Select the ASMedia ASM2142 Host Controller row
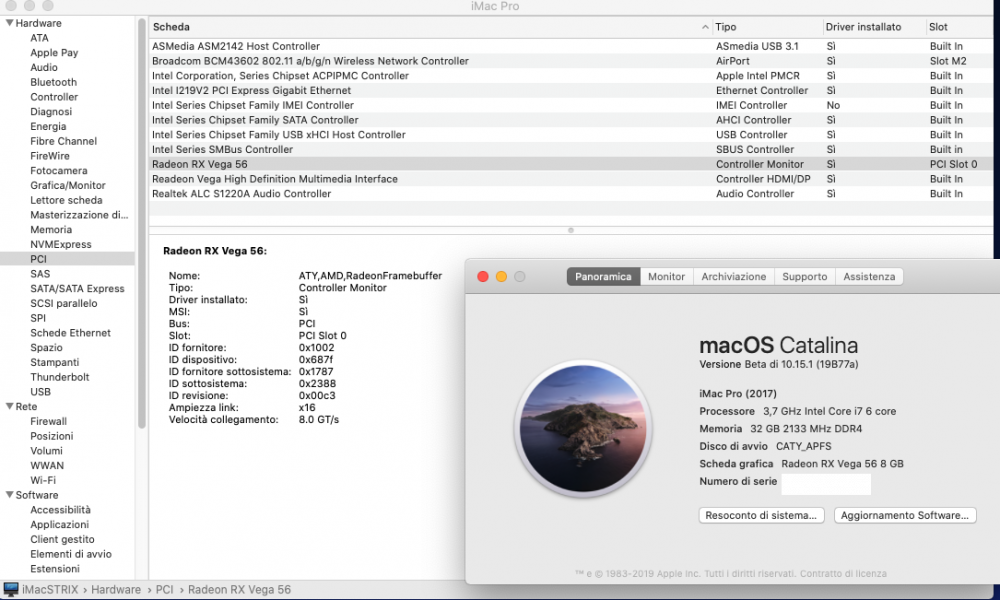This screenshot has height=600, width=1000. click(x=570, y=46)
